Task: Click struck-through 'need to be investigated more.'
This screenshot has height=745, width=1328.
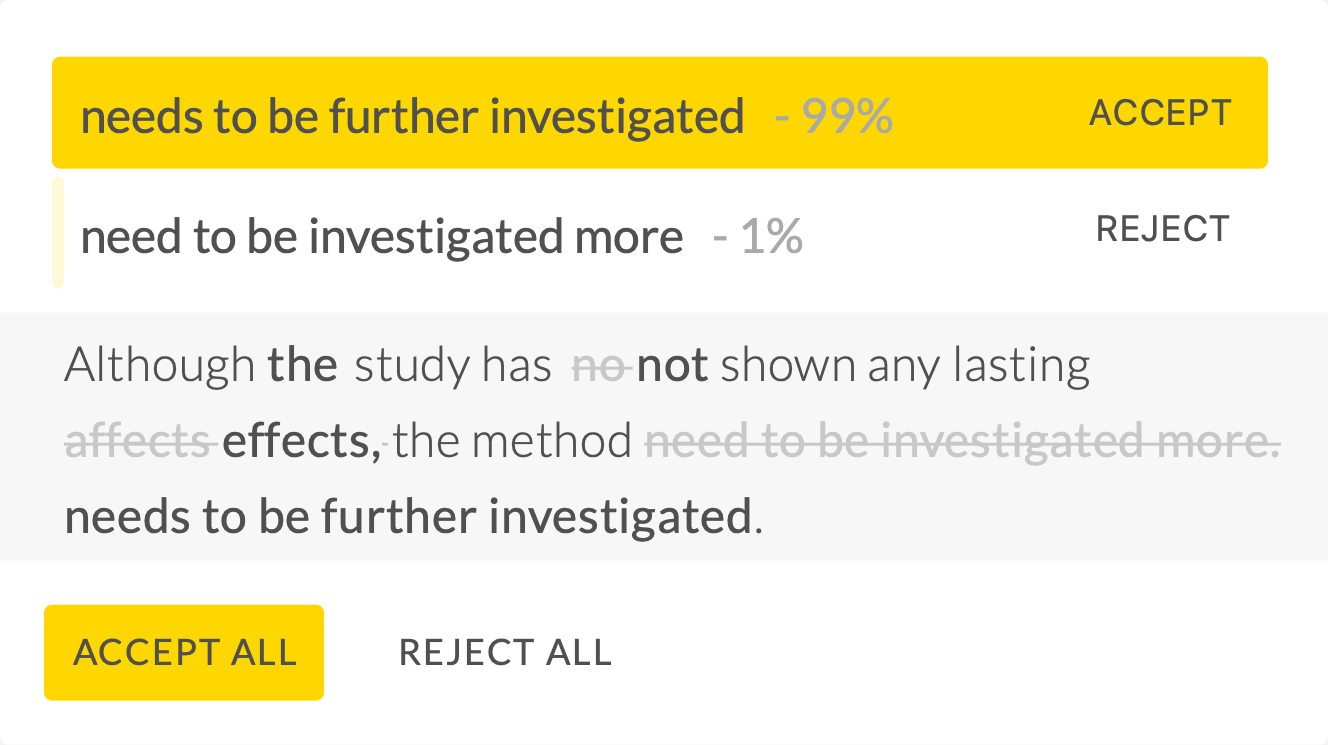Action: coord(962,440)
